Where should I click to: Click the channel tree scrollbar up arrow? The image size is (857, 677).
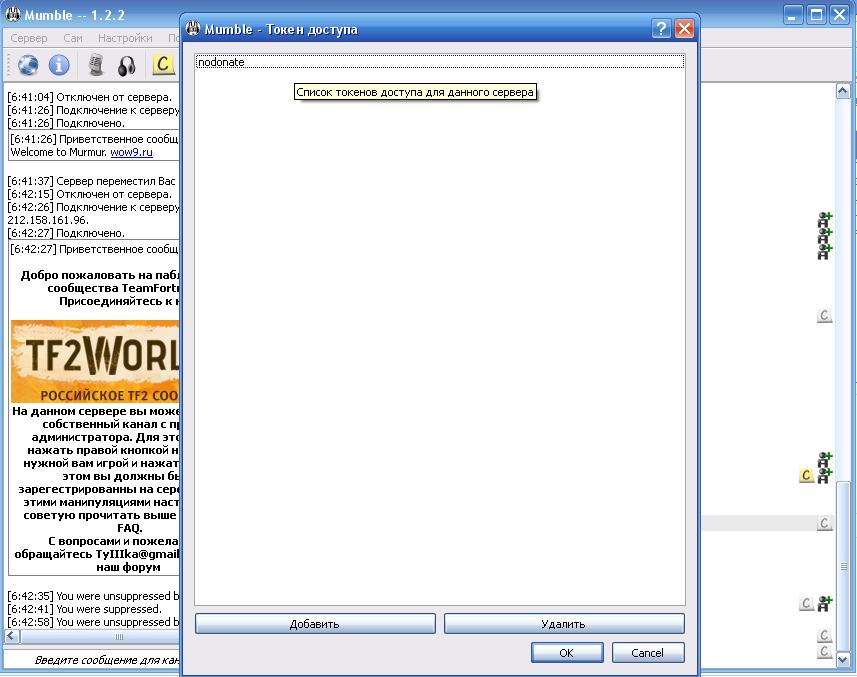tap(843, 91)
